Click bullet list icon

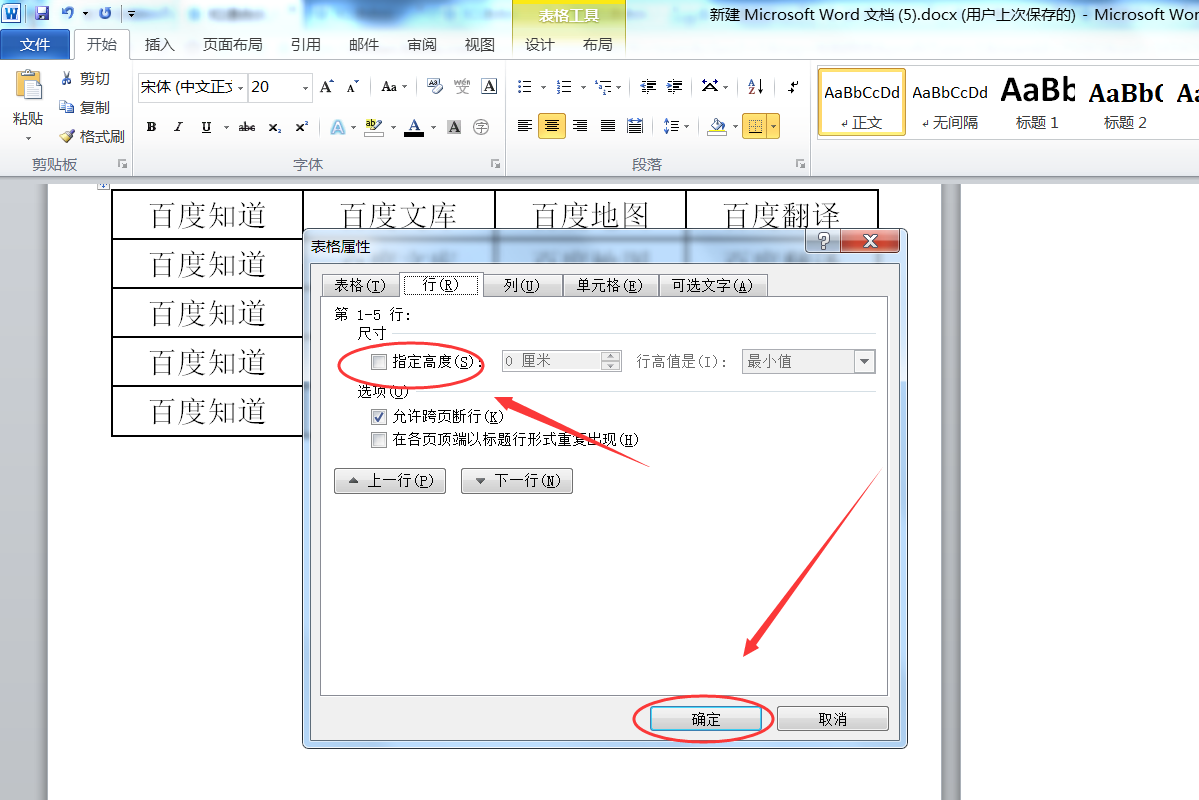(525, 86)
